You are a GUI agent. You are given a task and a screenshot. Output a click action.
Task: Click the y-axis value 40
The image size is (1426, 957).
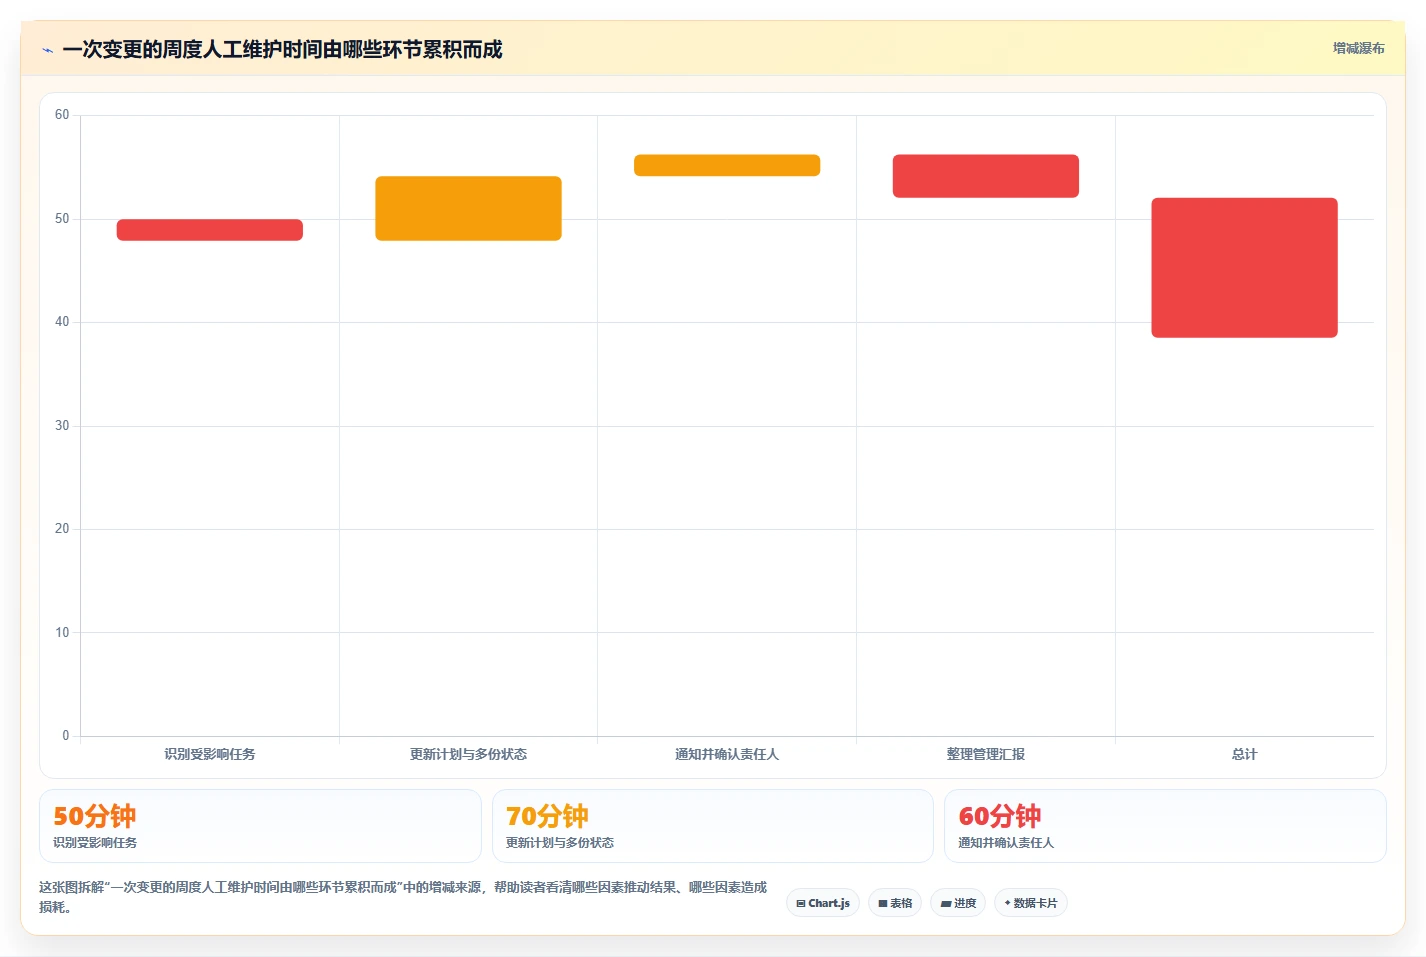click(x=62, y=322)
